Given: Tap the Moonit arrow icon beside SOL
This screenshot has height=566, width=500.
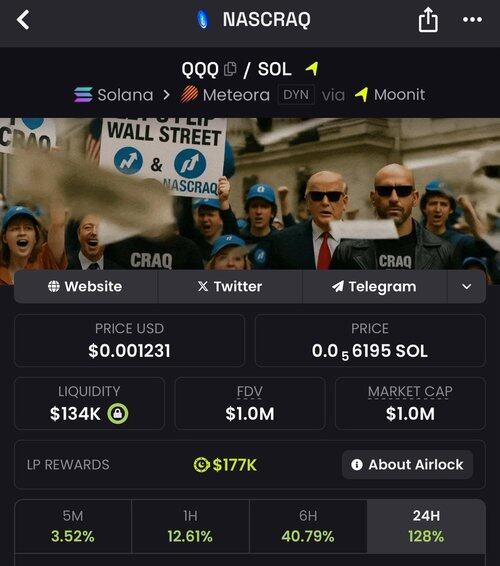Looking at the screenshot, I should click(312, 68).
